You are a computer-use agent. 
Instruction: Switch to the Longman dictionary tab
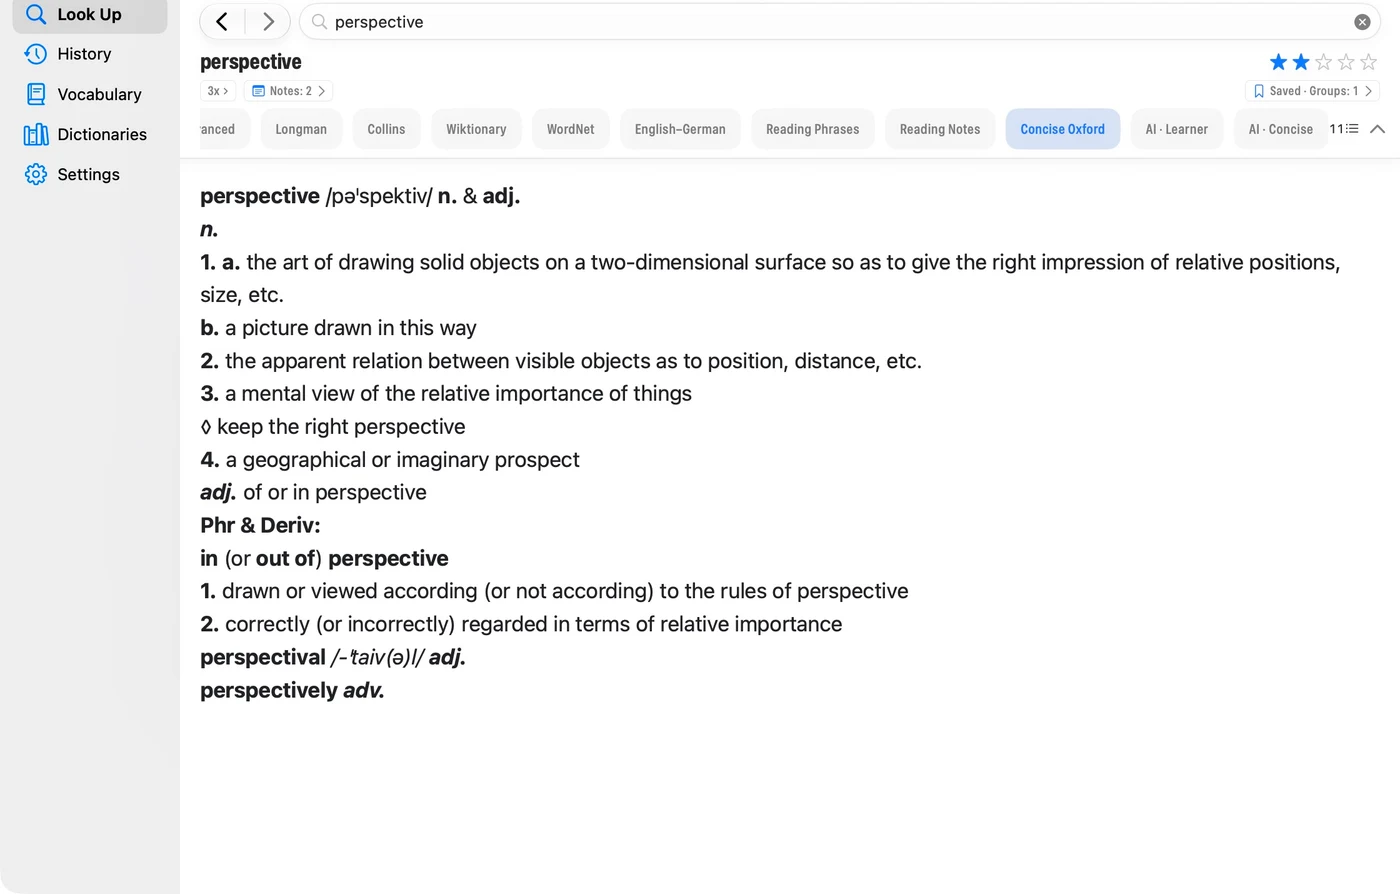(301, 129)
